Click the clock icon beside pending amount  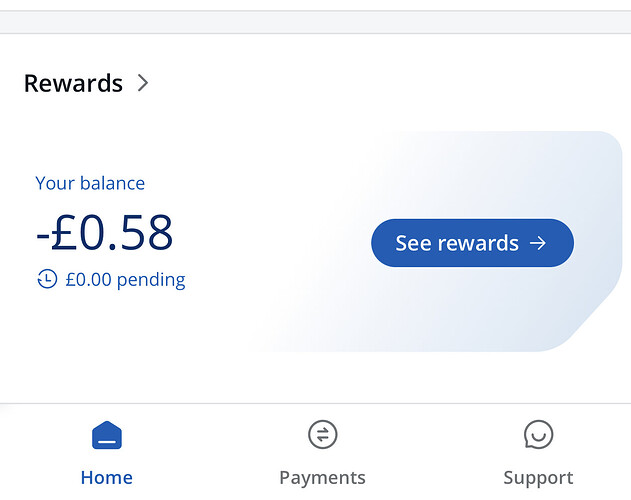click(x=47, y=279)
